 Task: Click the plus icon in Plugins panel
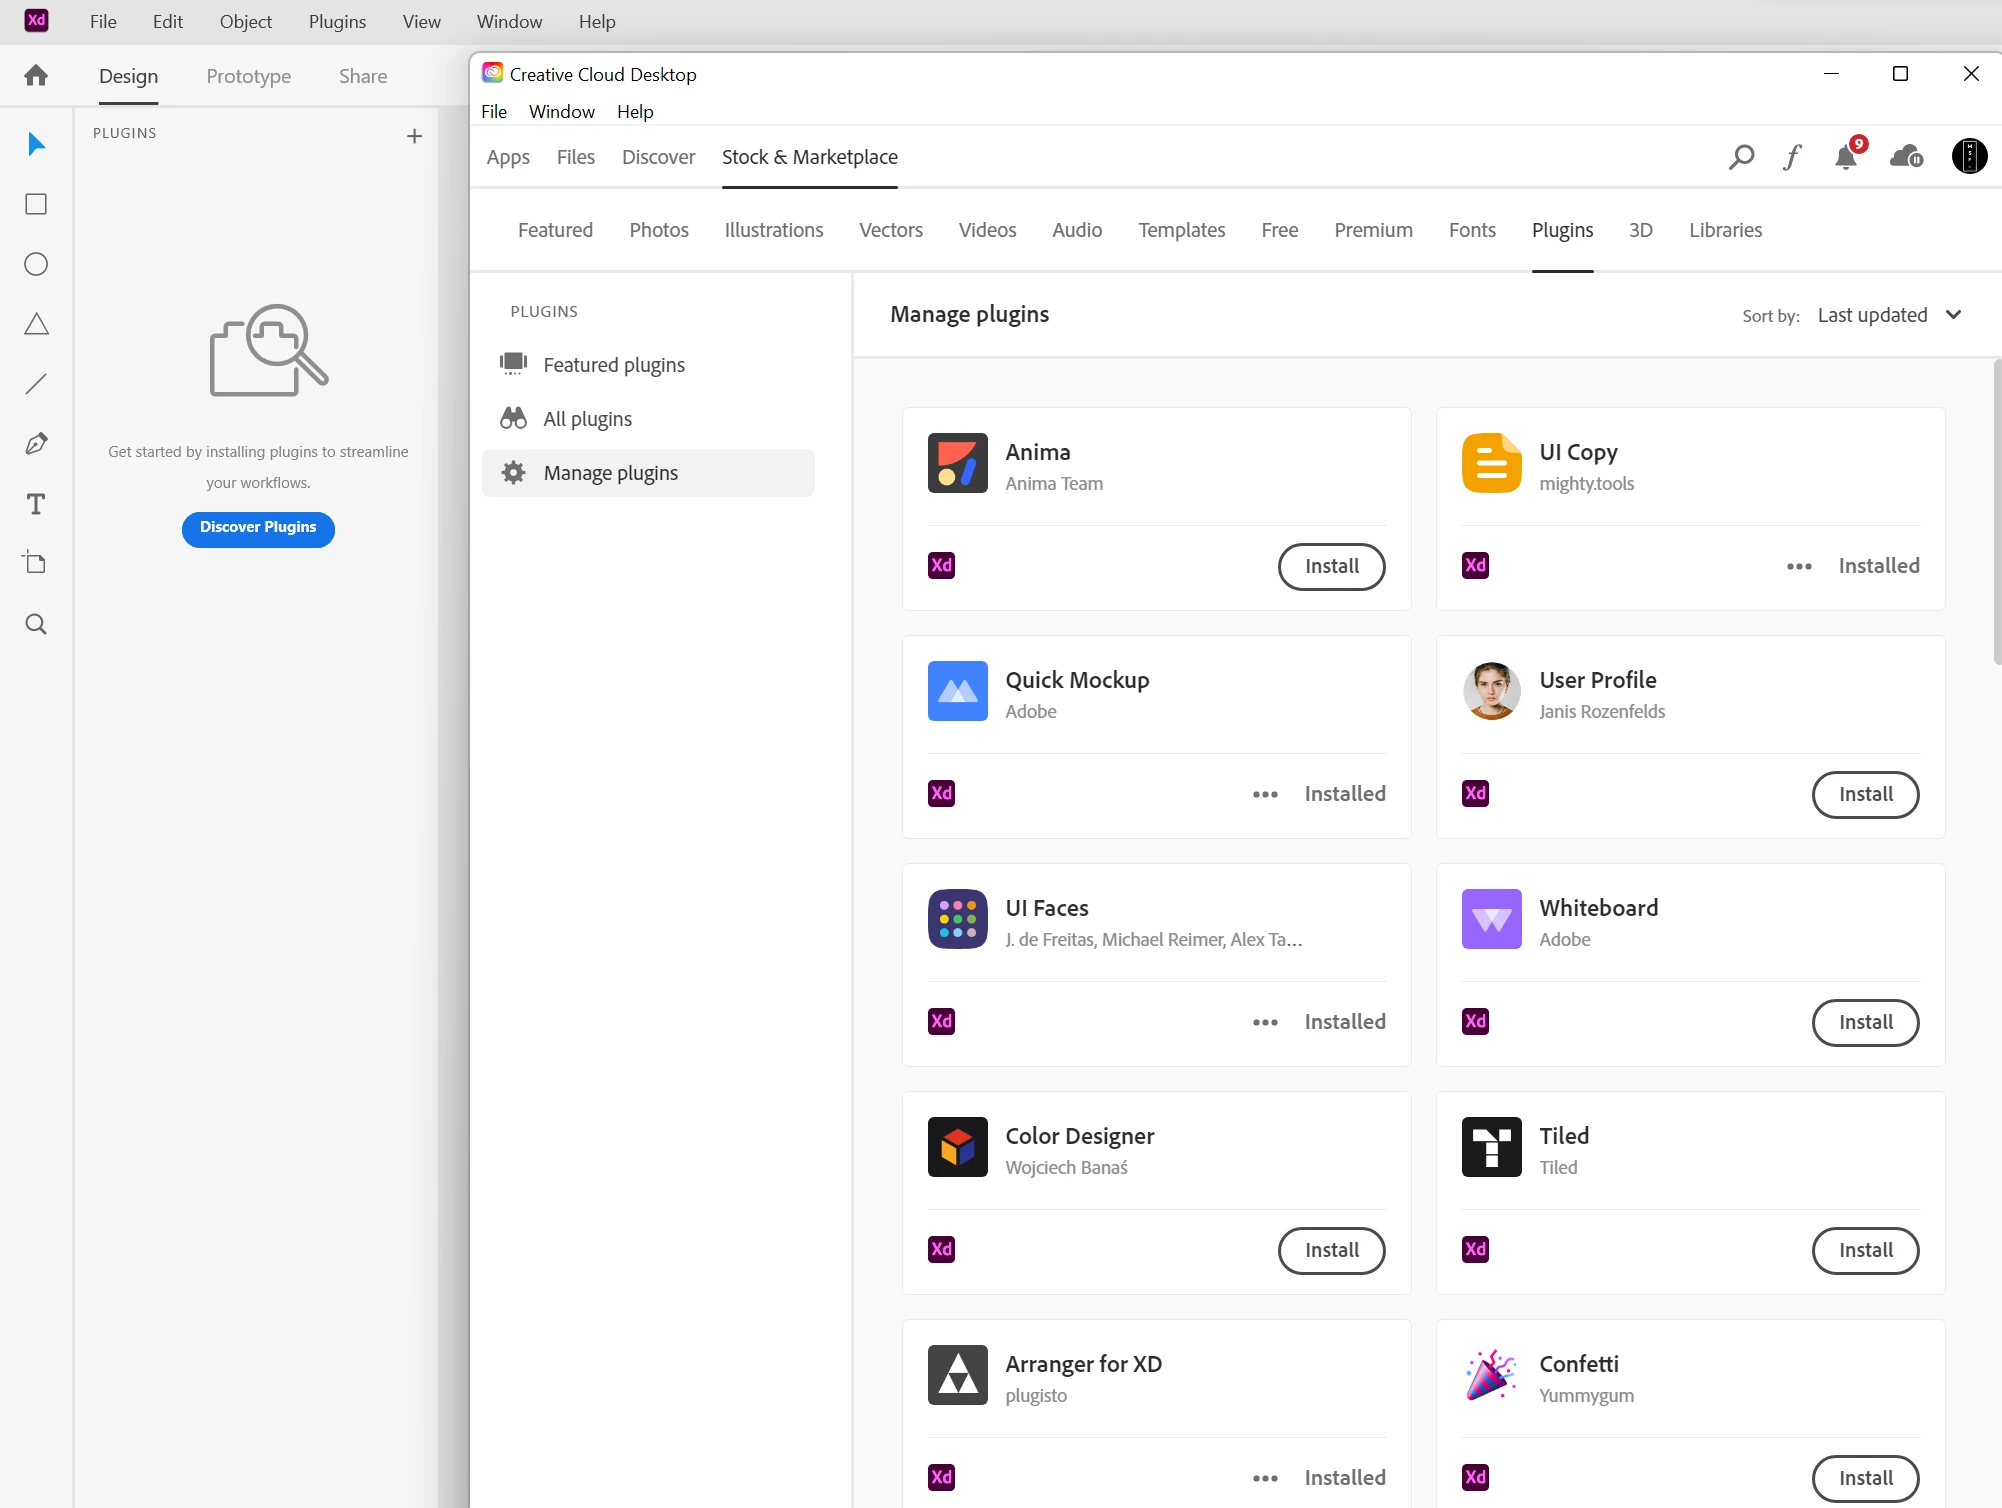click(414, 136)
